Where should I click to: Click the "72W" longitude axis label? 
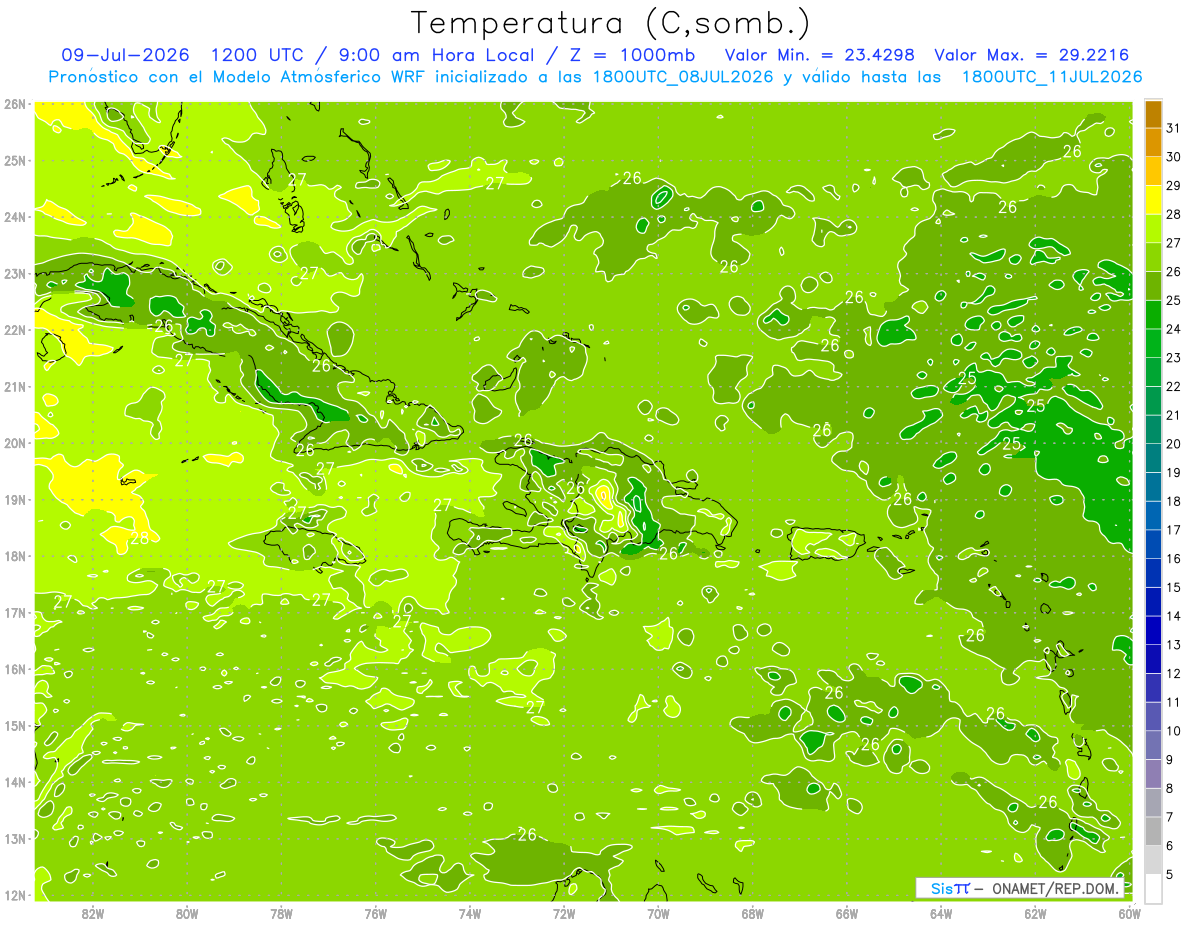(564, 913)
